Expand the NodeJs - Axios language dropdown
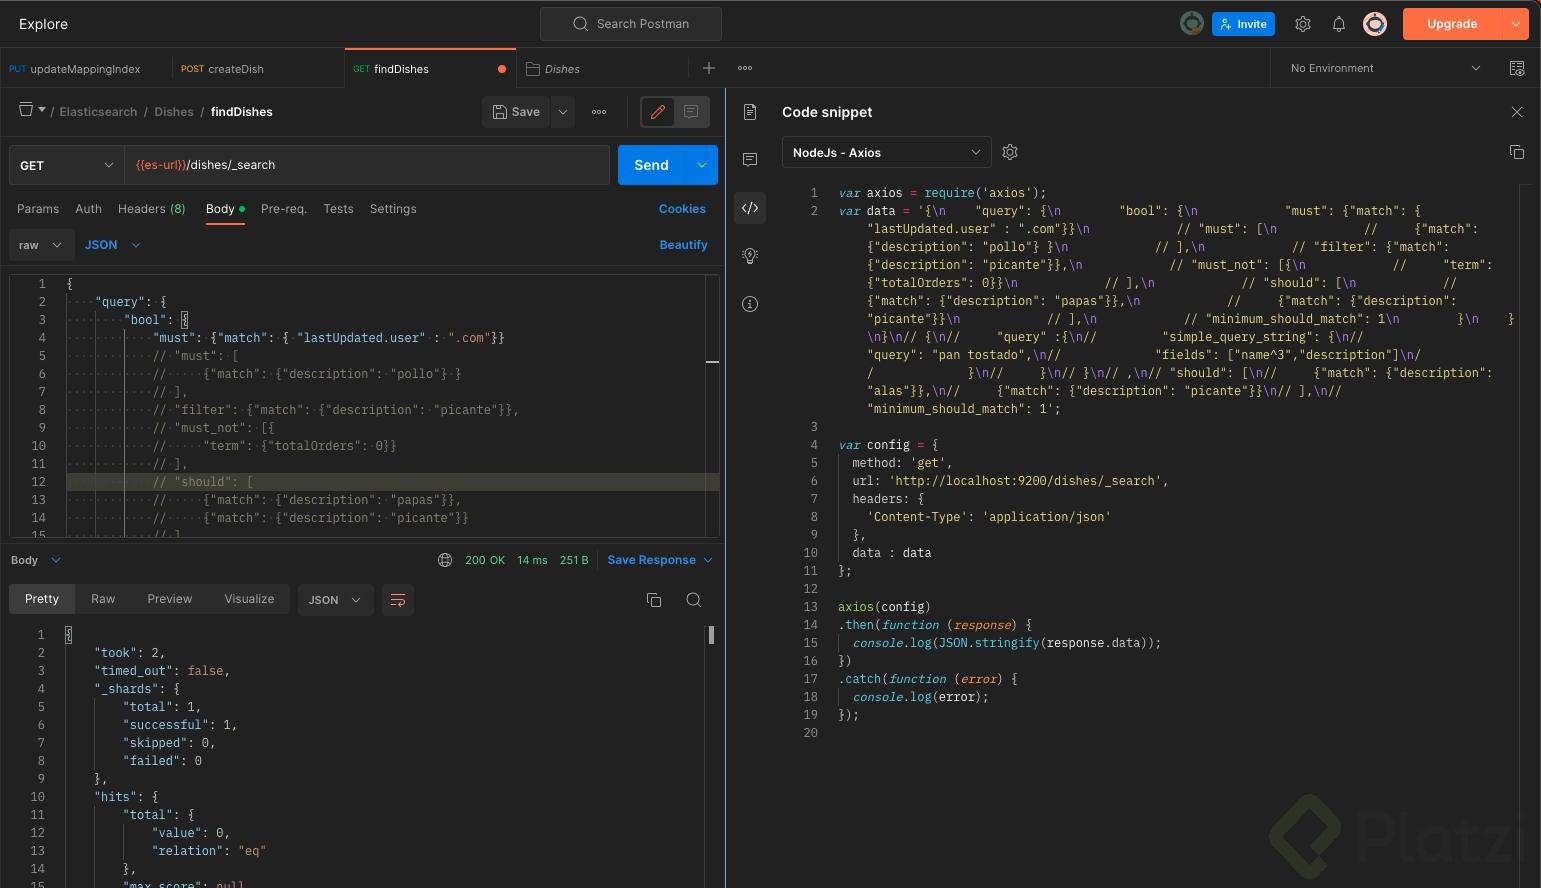Viewport: 1541px width, 888px height. point(886,152)
